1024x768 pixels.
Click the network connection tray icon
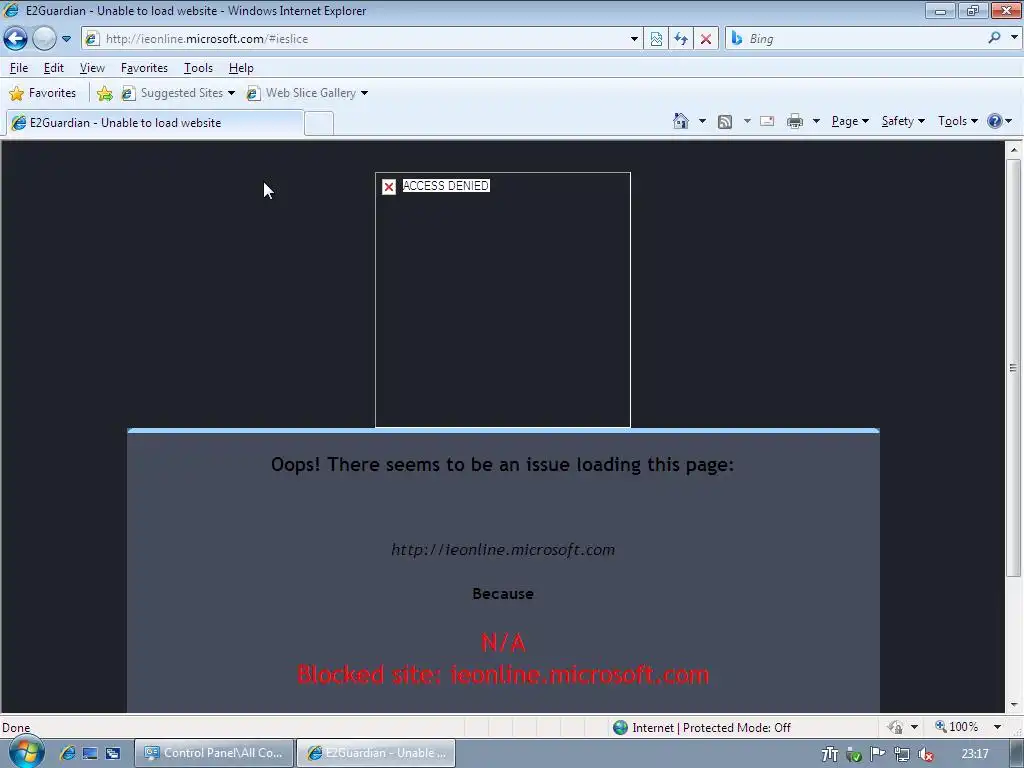tap(902, 754)
